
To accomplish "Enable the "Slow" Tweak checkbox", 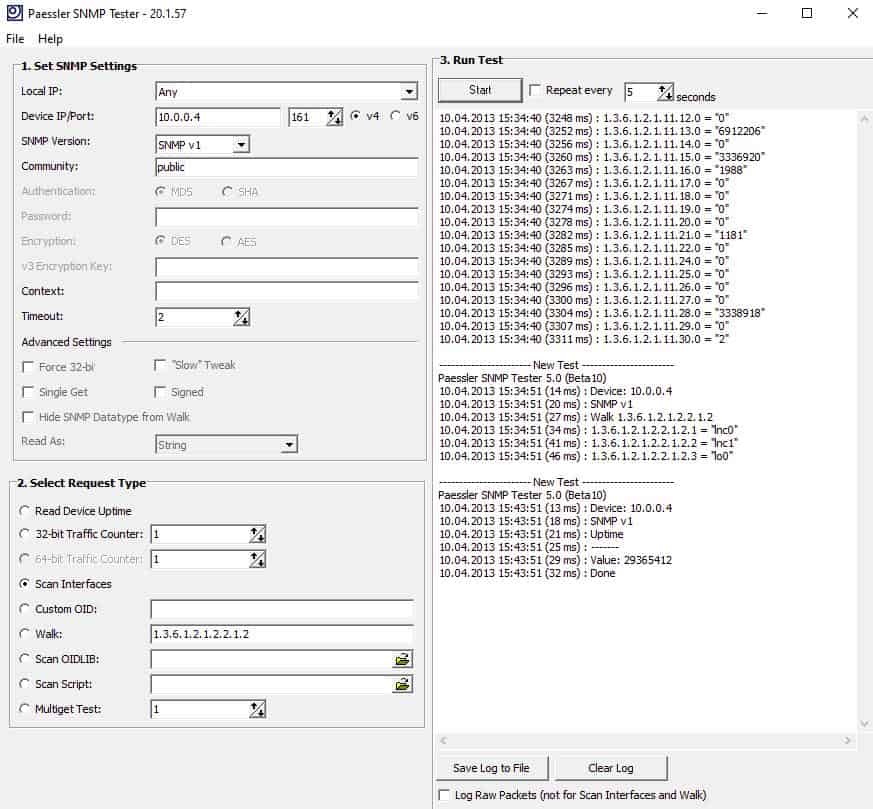I will tap(160, 365).
